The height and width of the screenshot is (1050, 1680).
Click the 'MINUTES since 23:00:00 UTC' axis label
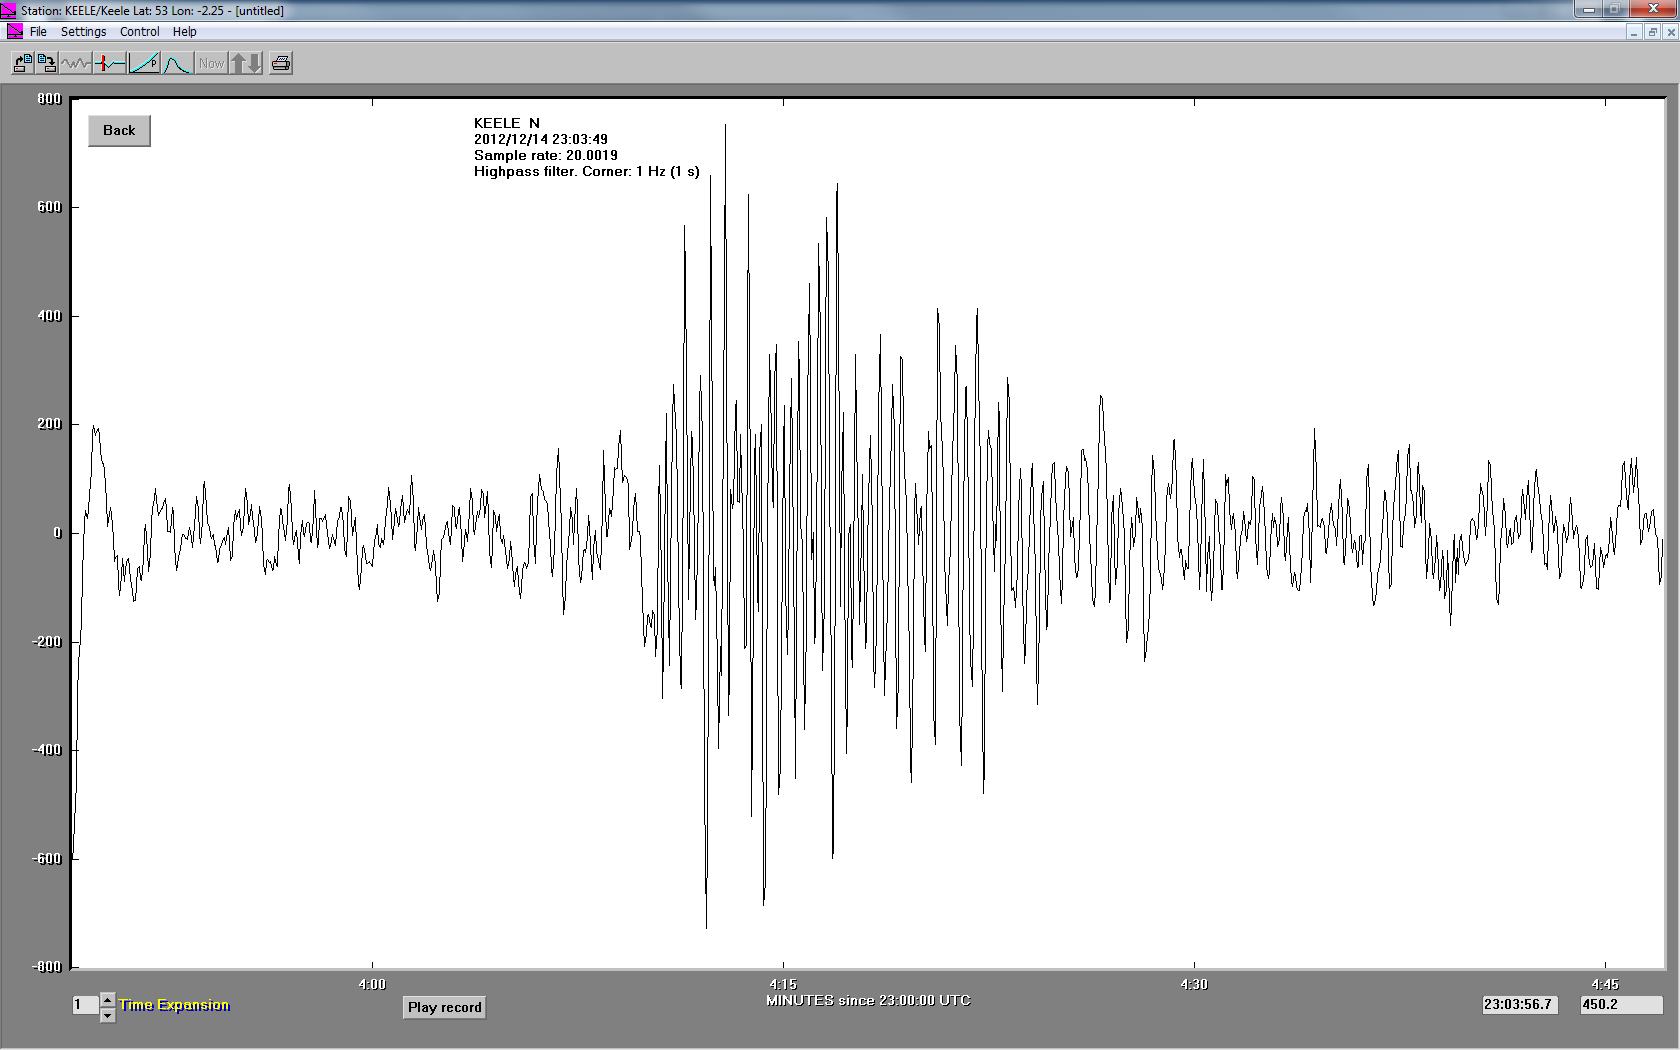click(868, 1000)
